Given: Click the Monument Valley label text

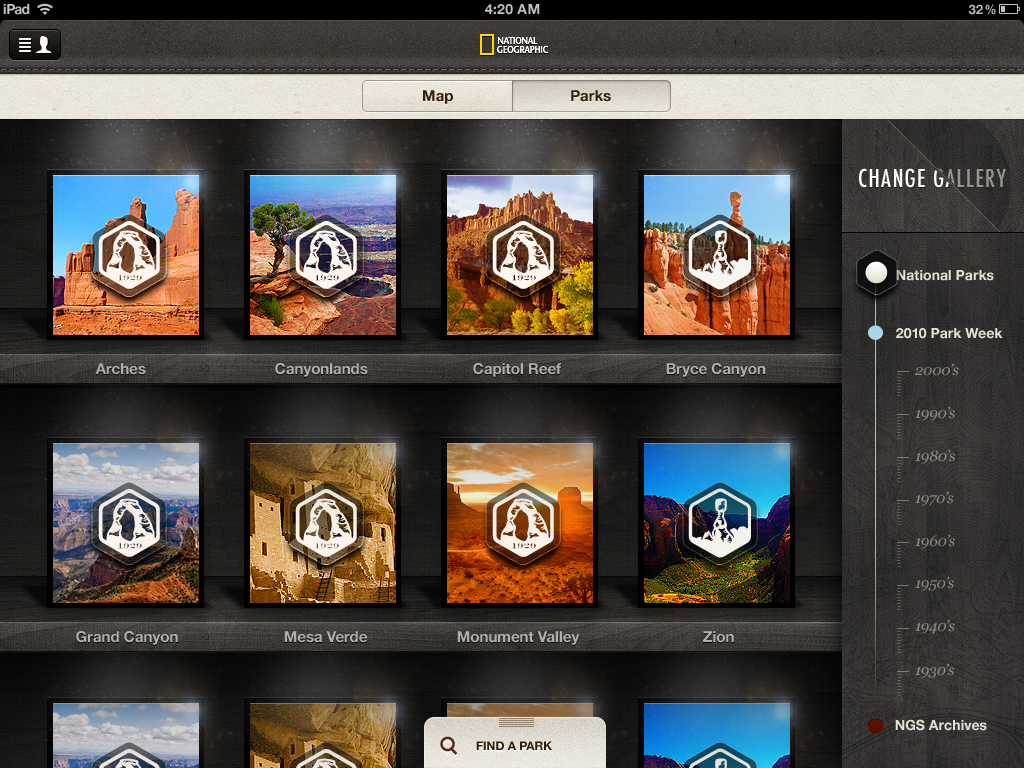Looking at the screenshot, I should 518,637.
